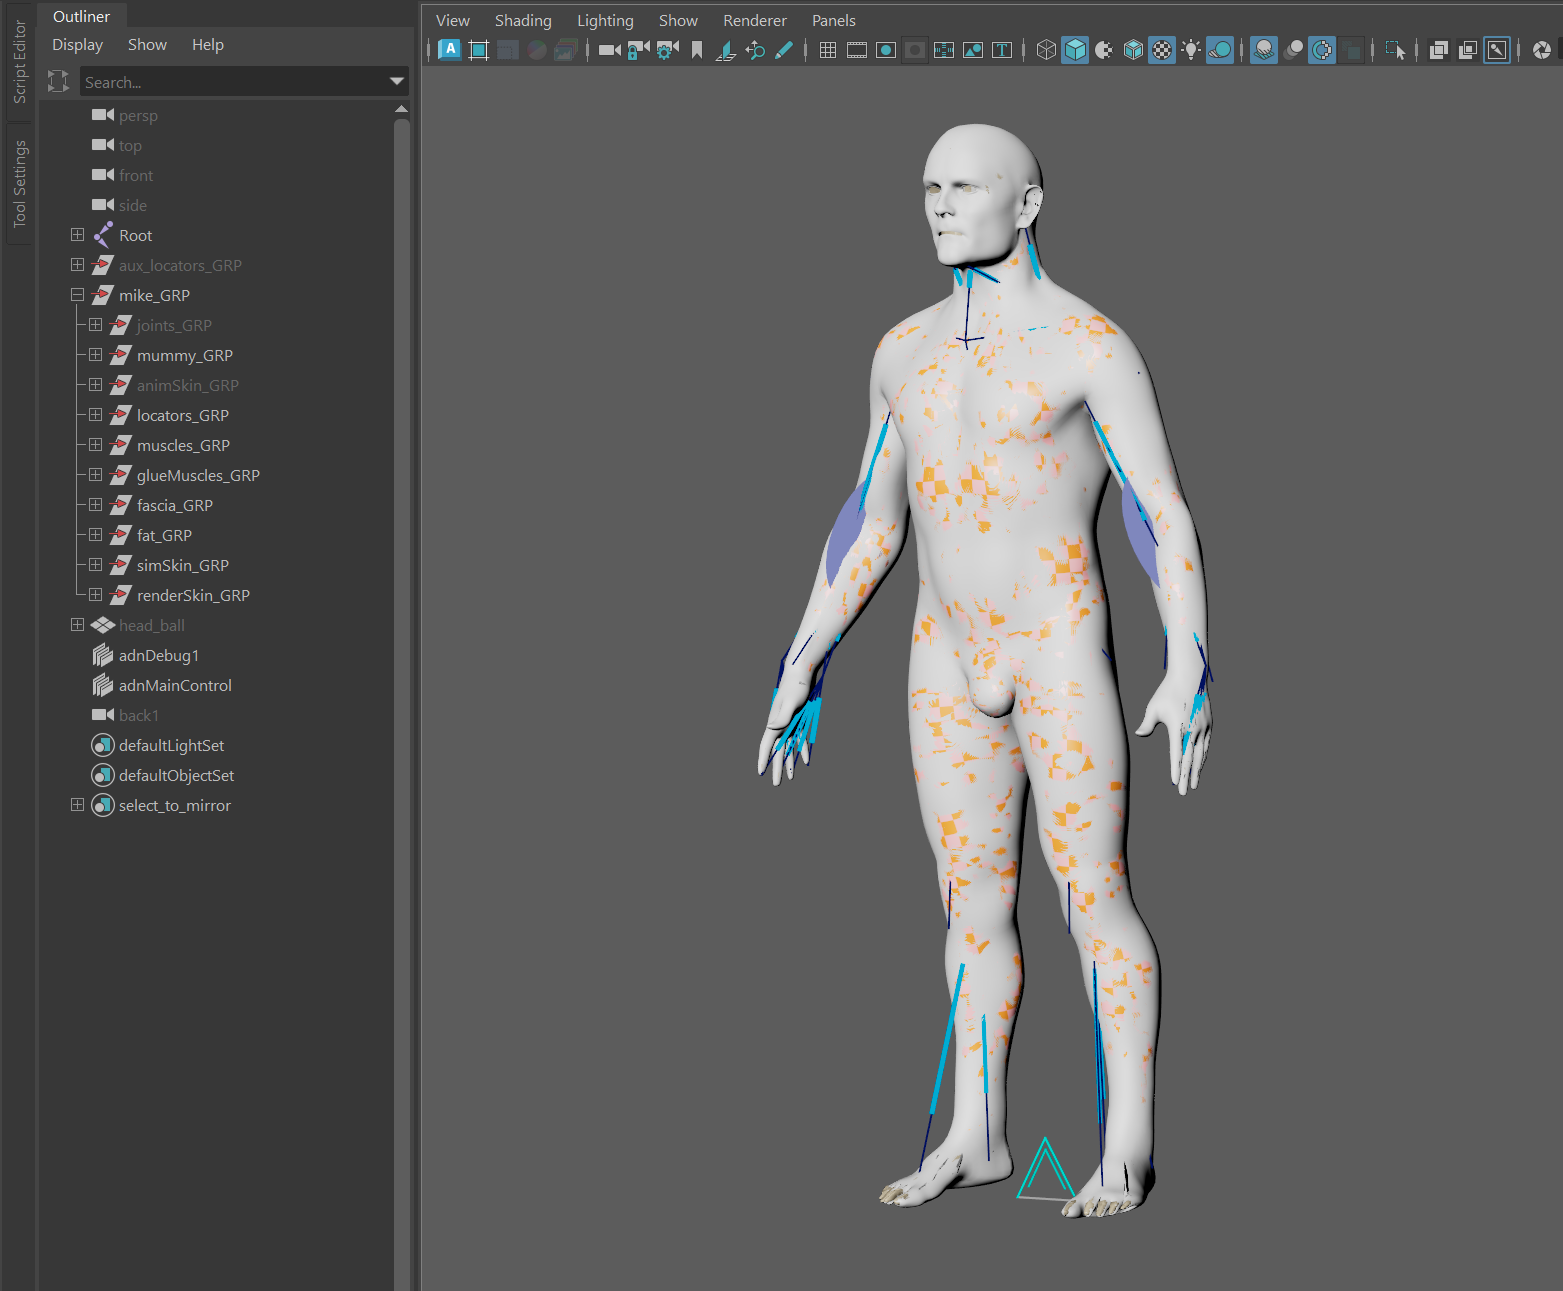The image size is (1563, 1291).
Task: Toggle the Wireframe display icon
Action: (1046, 49)
